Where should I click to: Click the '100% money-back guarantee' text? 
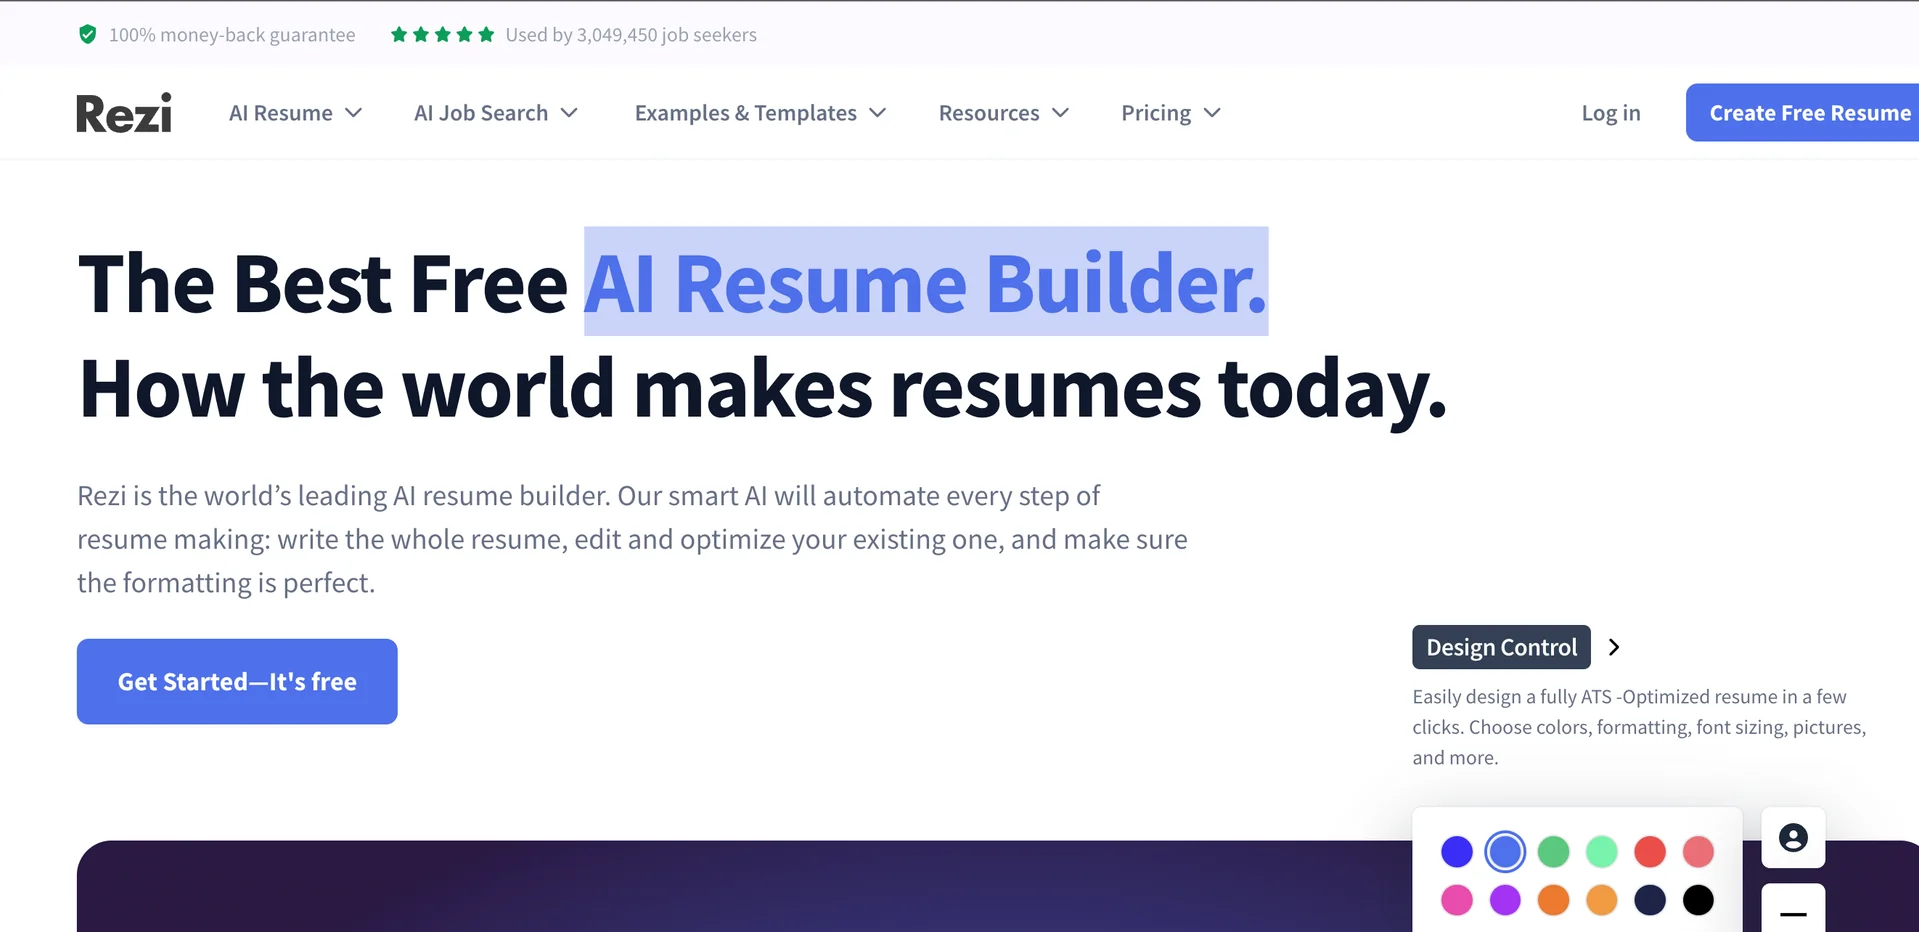pos(232,35)
